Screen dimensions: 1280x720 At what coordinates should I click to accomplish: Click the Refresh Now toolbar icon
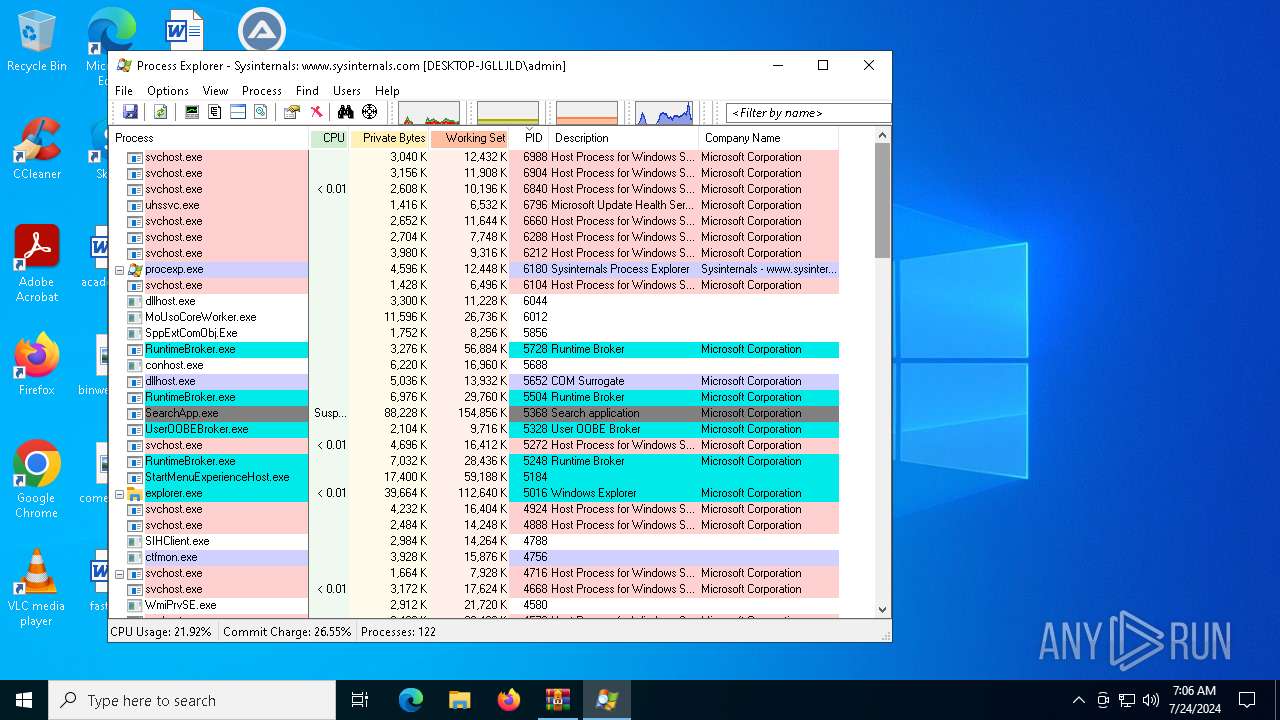pos(160,112)
